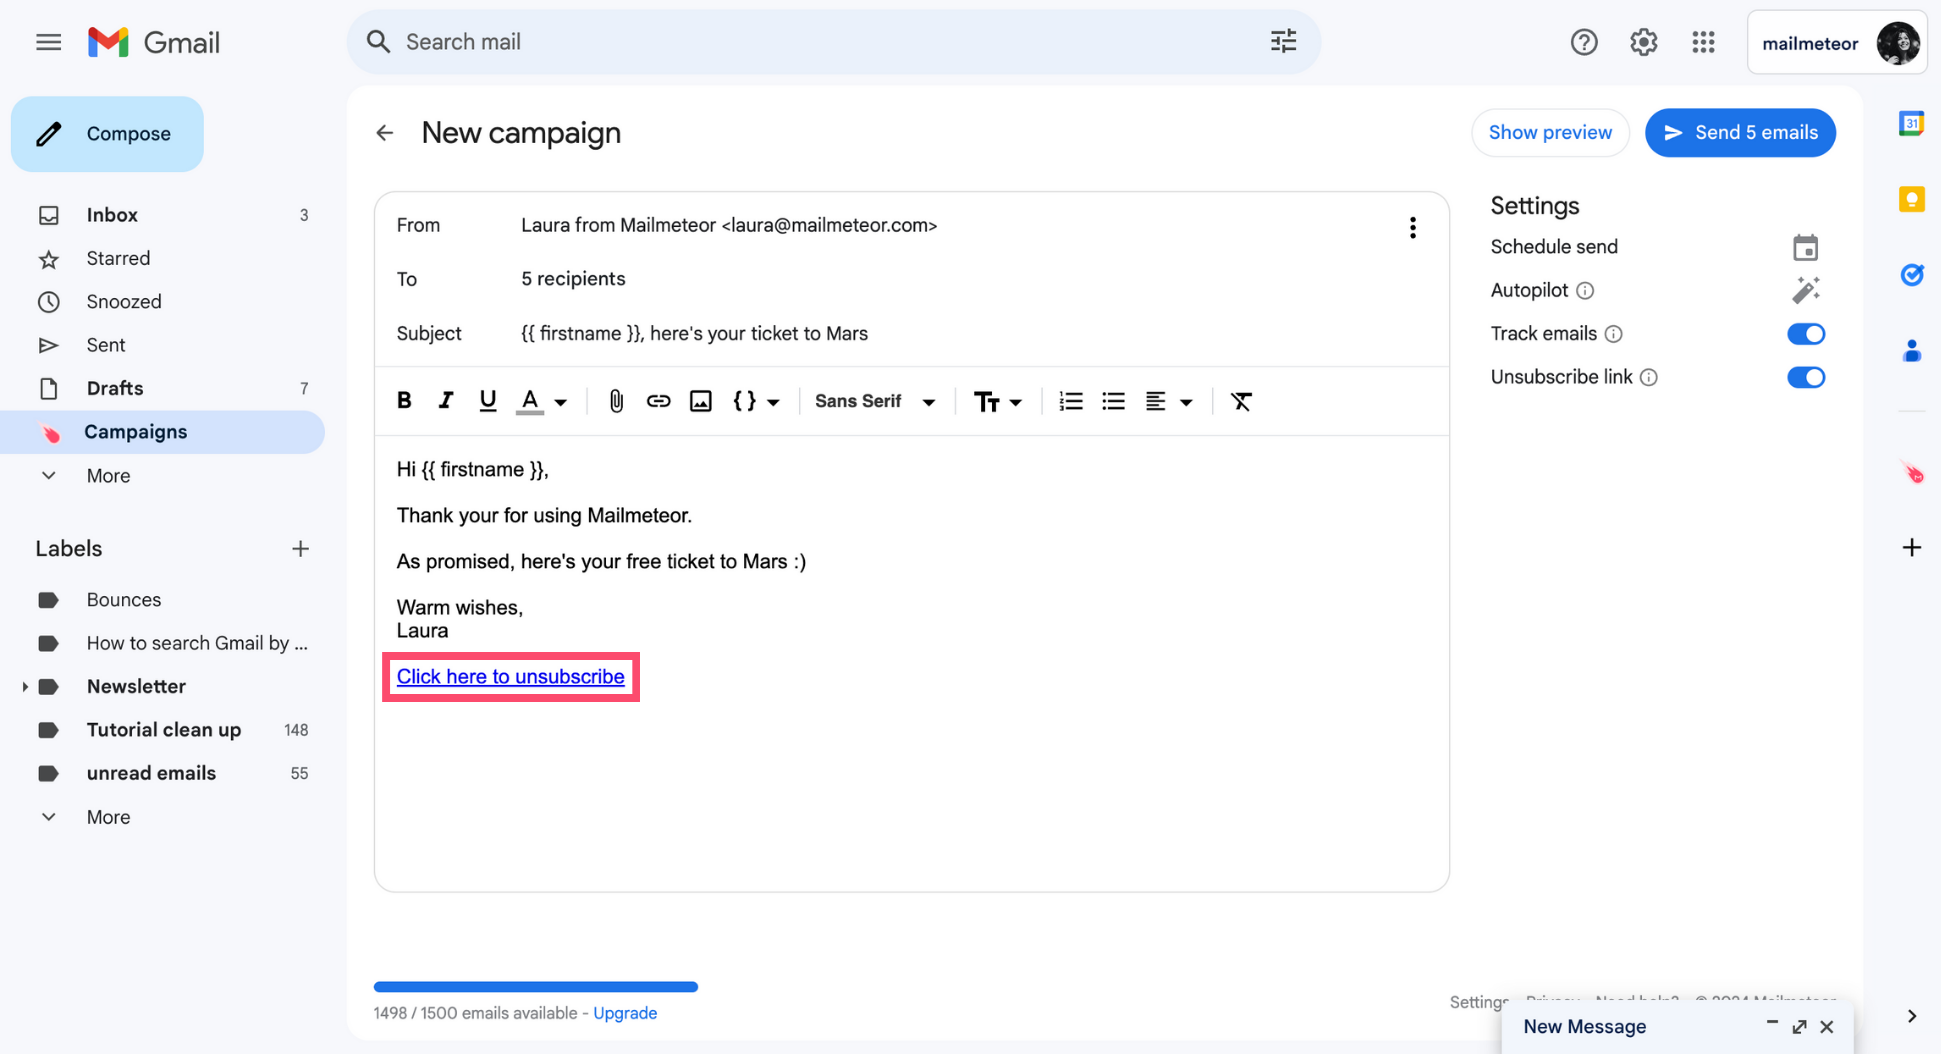Viewport: 1941px width, 1054px height.
Task: Insert a link with the chain icon
Action: (x=658, y=401)
